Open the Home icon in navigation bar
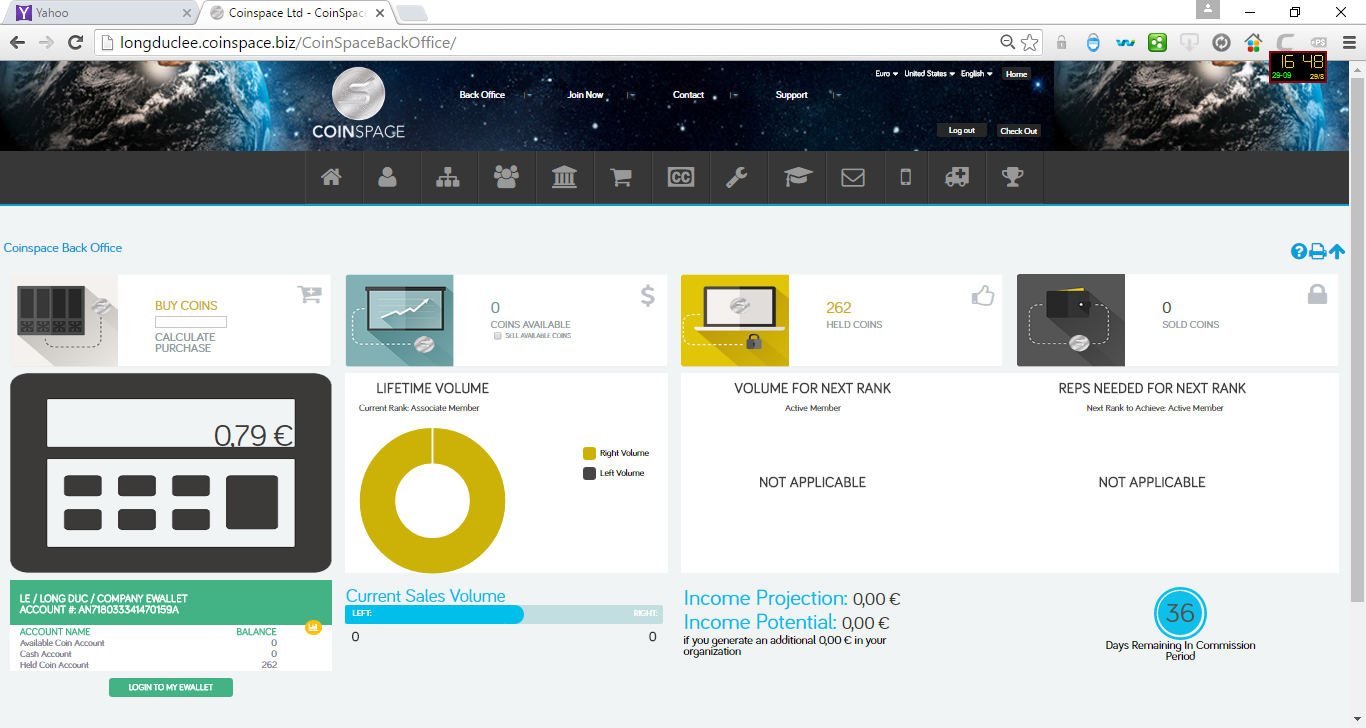The width and height of the screenshot is (1366, 728). pyautogui.click(x=331, y=177)
